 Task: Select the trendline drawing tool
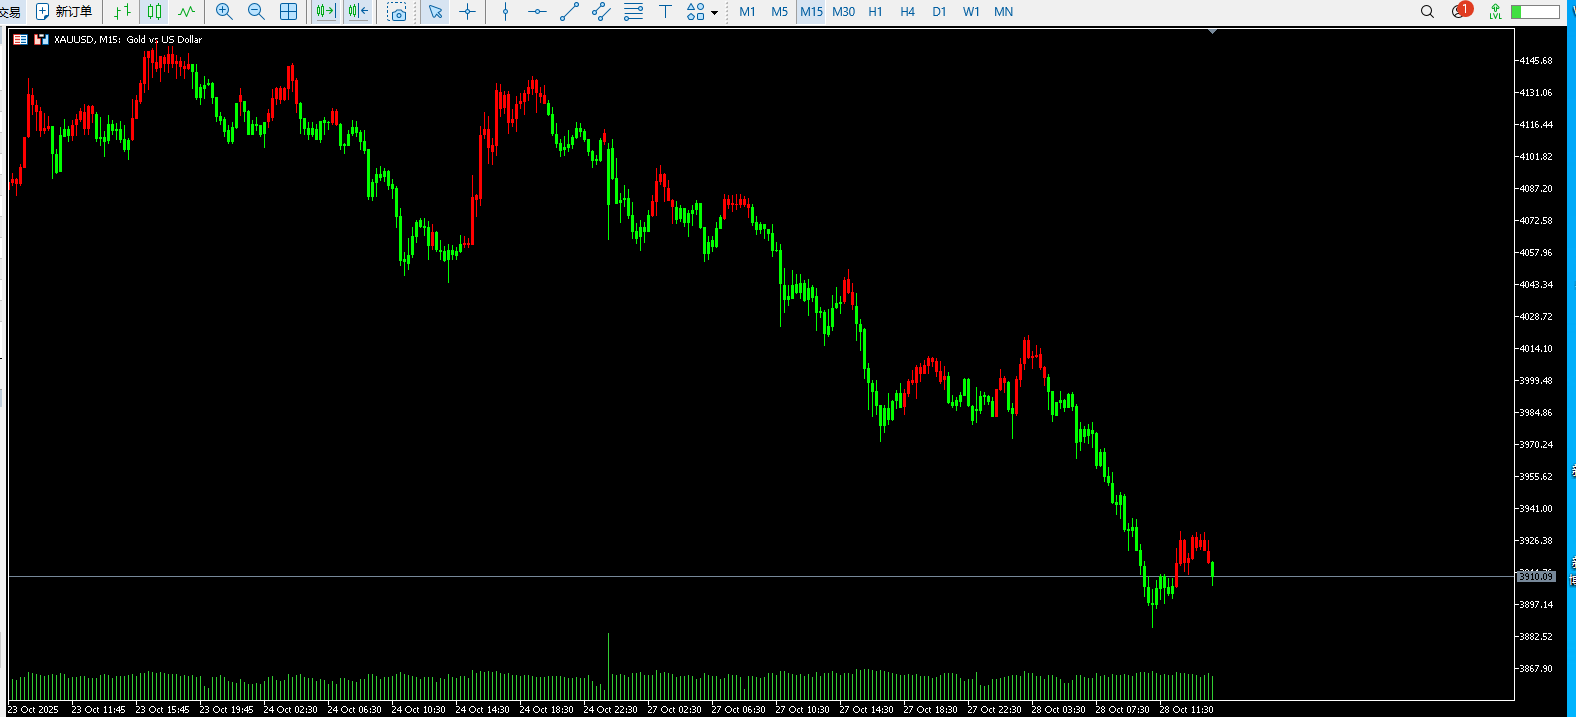pyautogui.click(x=569, y=12)
